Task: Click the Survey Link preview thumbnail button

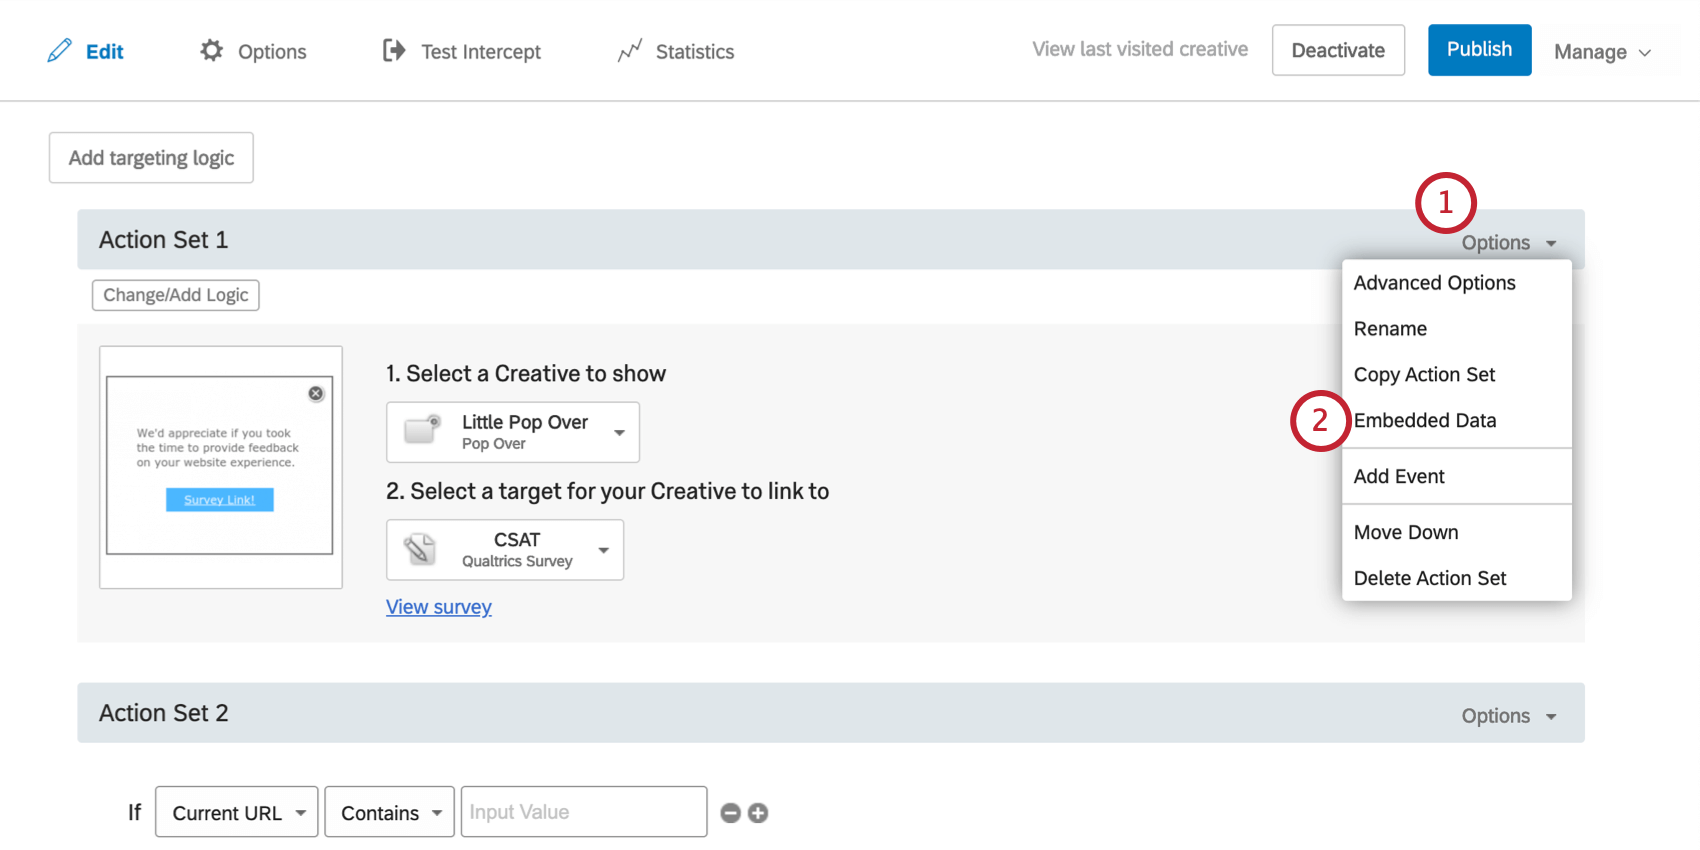Action: coord(220,500)
